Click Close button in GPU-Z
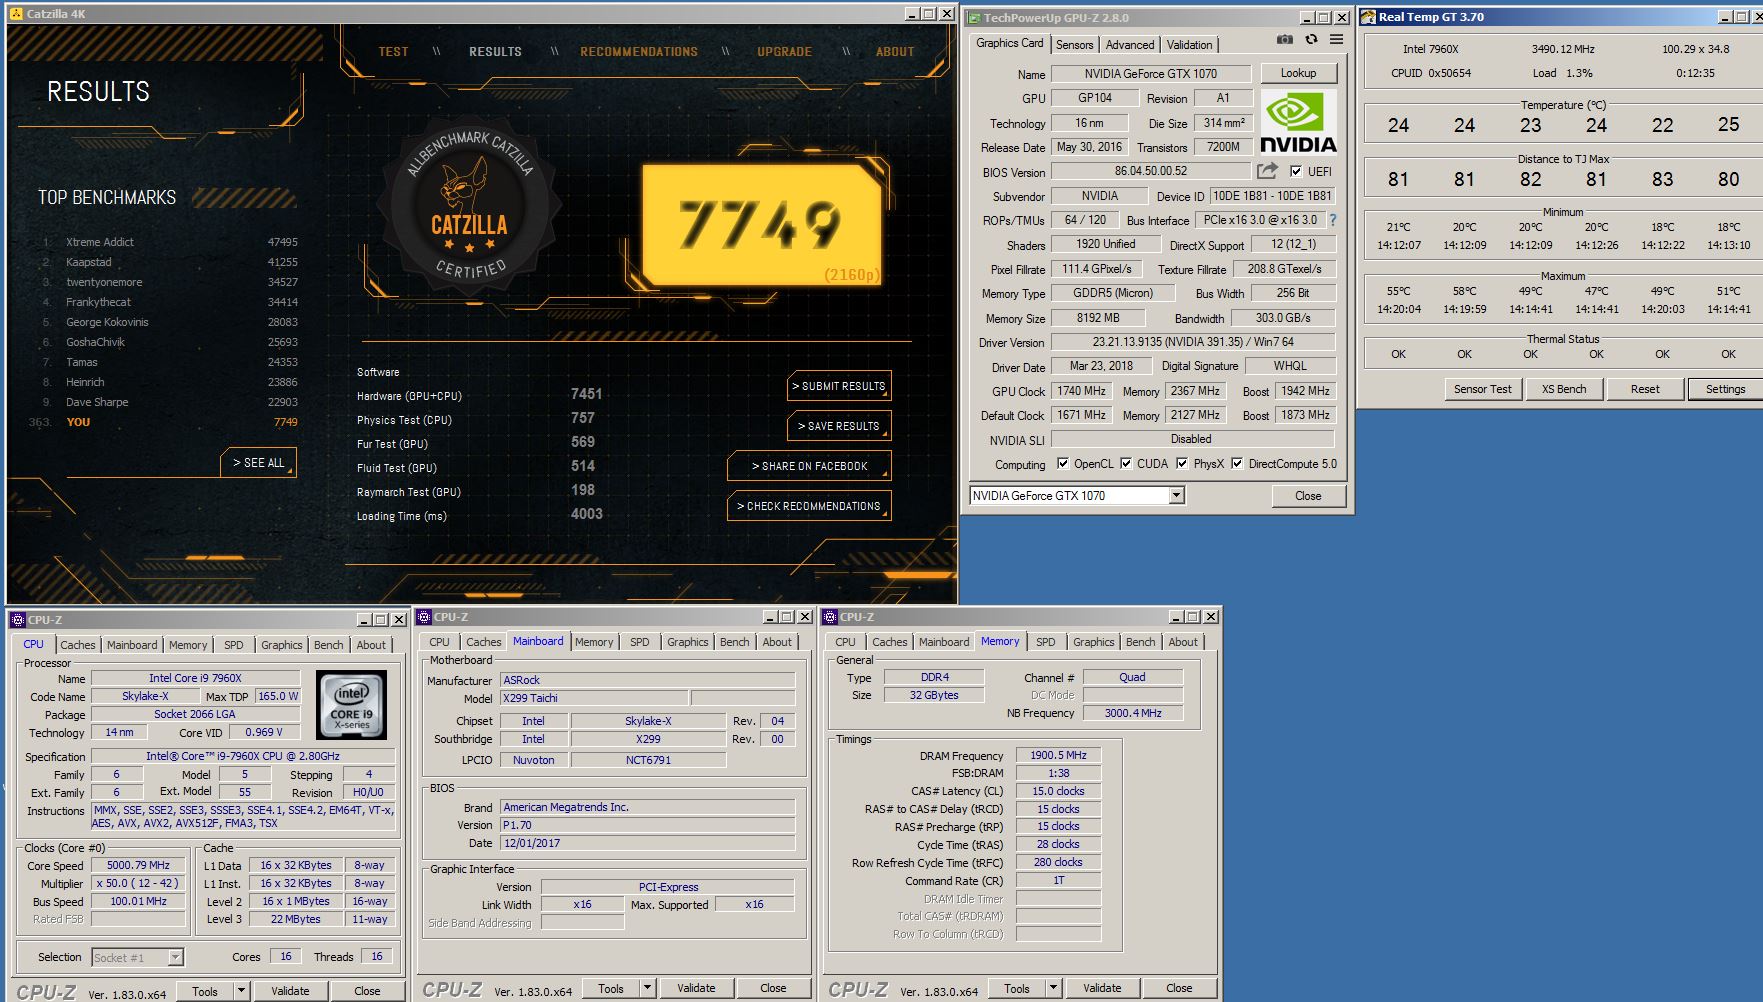 coord(1308,496)
